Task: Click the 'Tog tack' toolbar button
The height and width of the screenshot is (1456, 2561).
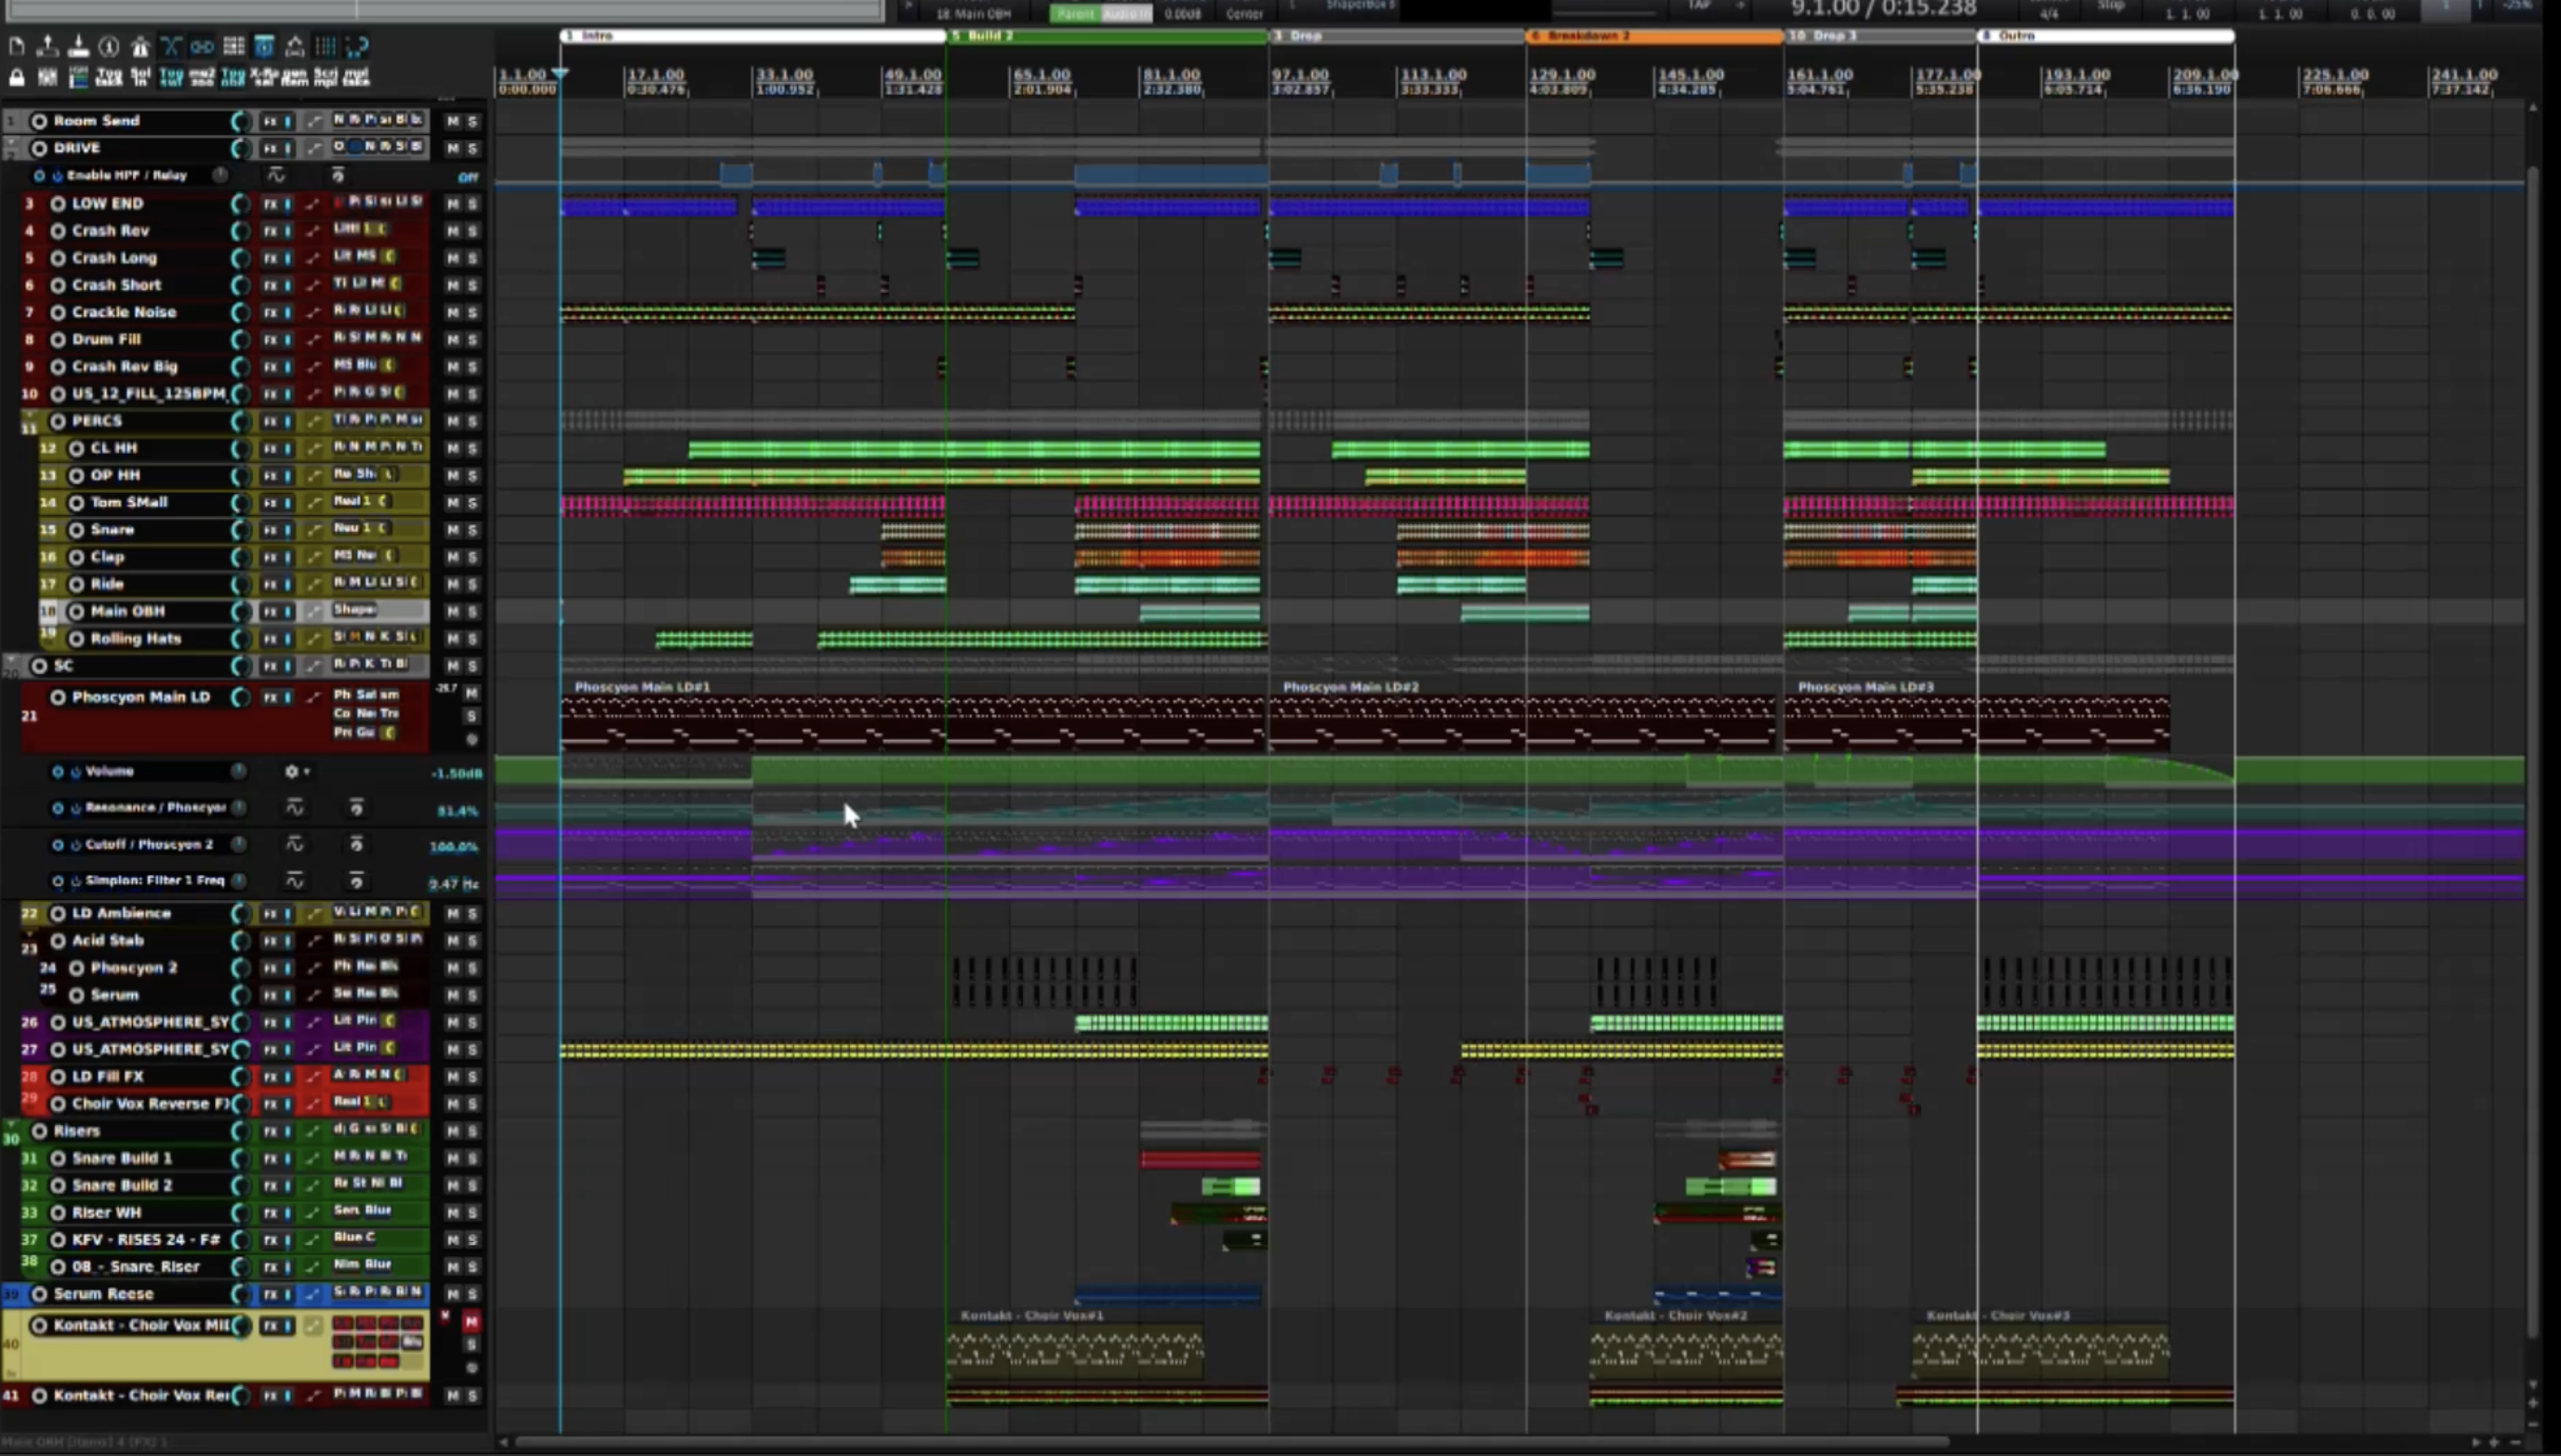Action: [x=109, y=77]
